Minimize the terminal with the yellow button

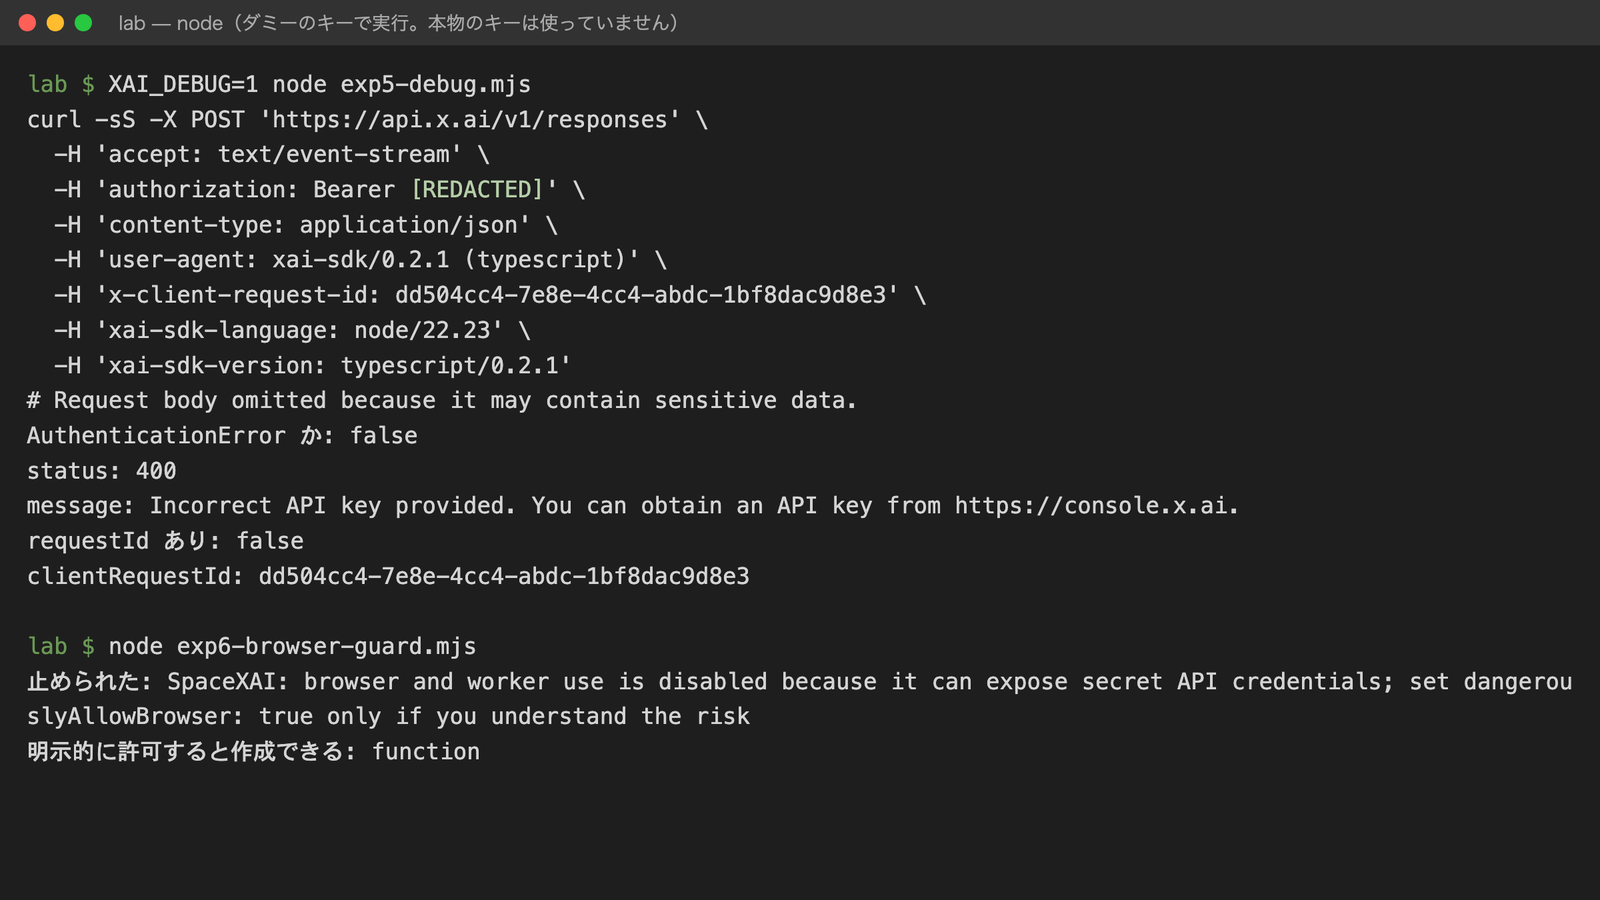(x=55, y=22)
